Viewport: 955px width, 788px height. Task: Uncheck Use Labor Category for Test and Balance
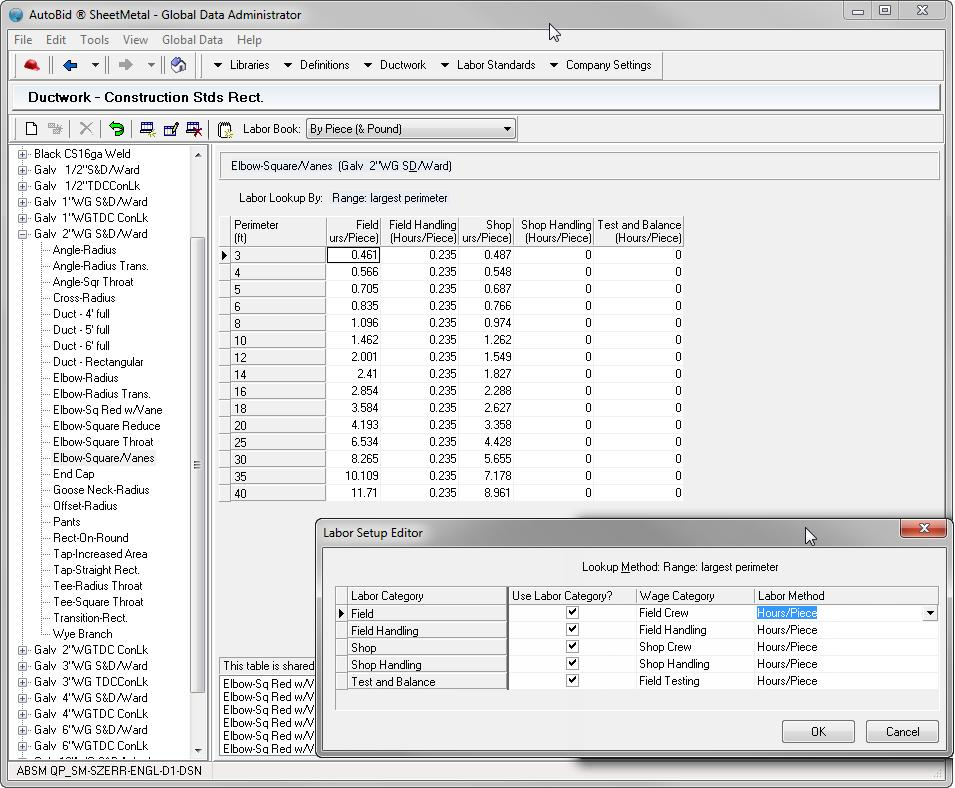pos(572,681)
